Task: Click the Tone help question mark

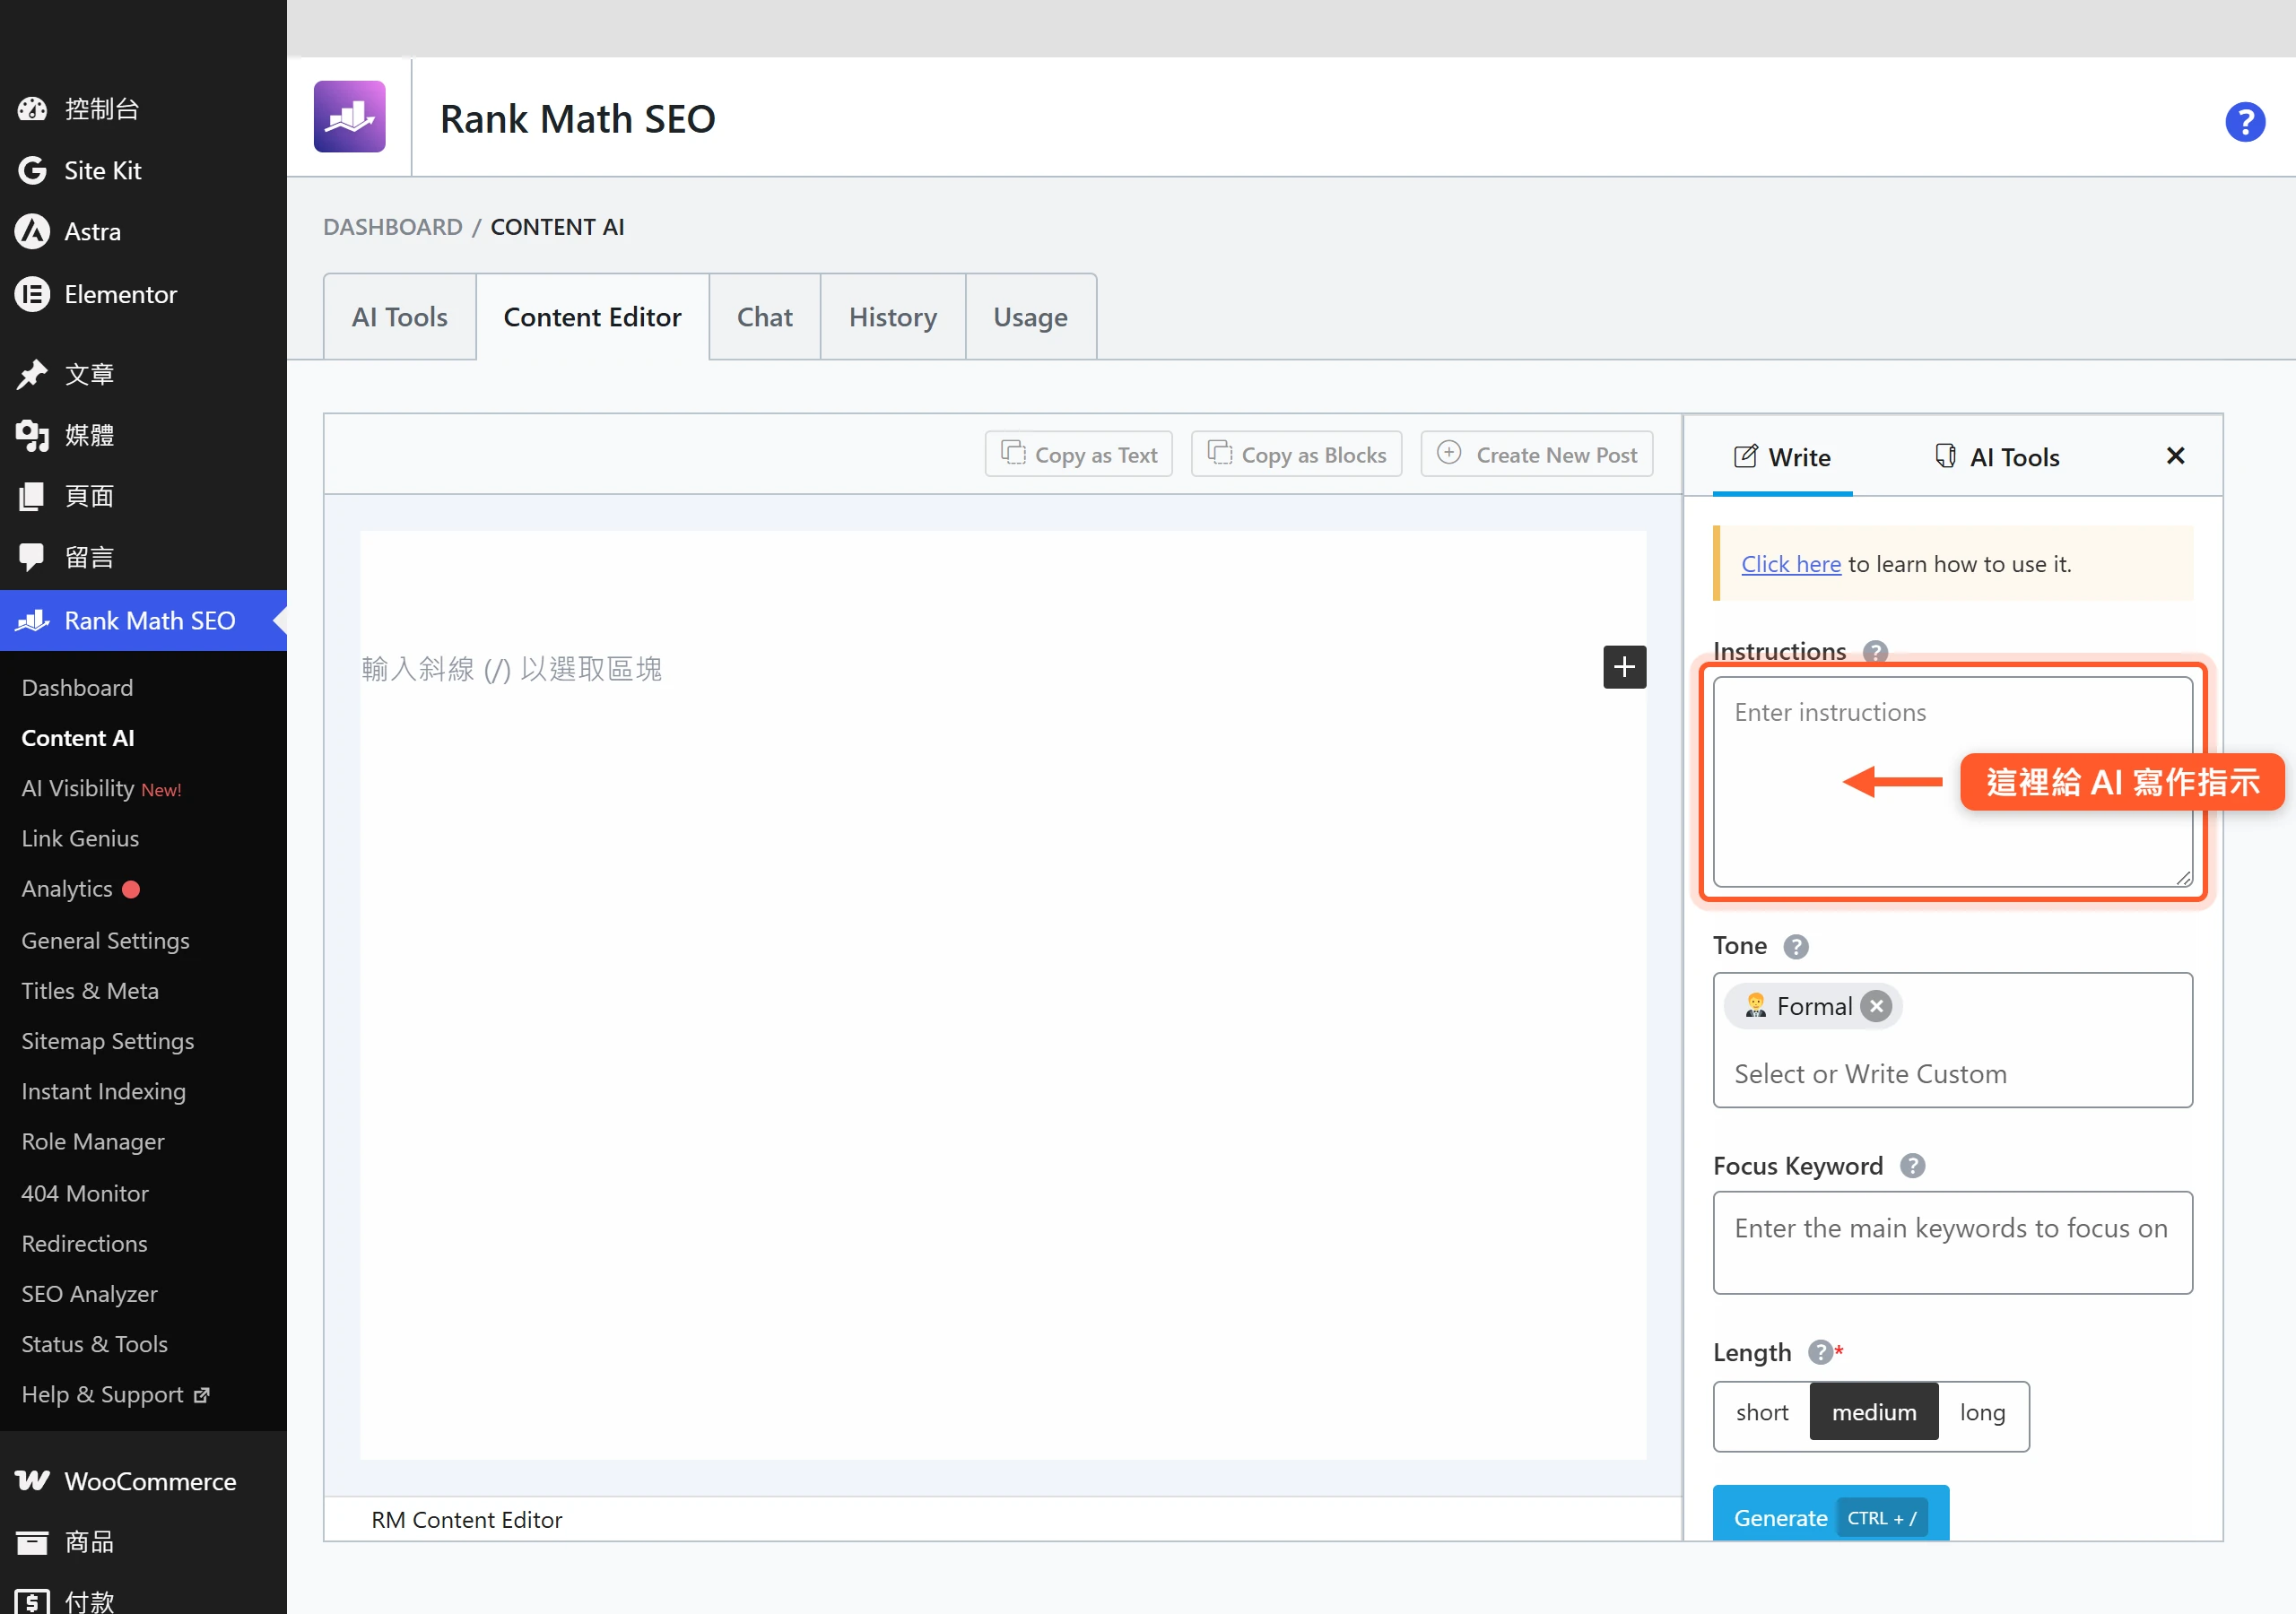Action: tap(1796, 946)
